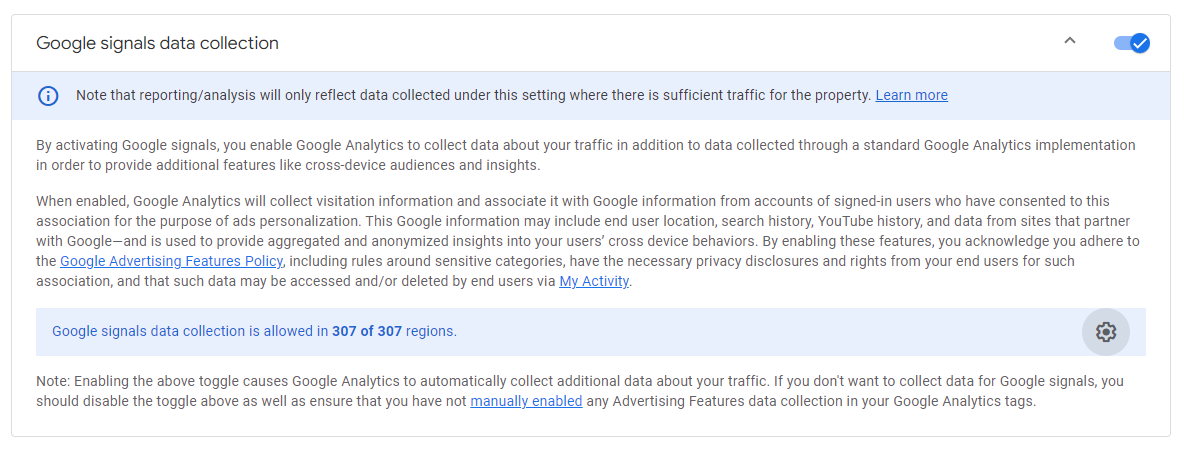Viewport: 1184px width, 453px height.
Task: Collapse the Google signals section chevron
Action: (1070, 42)
